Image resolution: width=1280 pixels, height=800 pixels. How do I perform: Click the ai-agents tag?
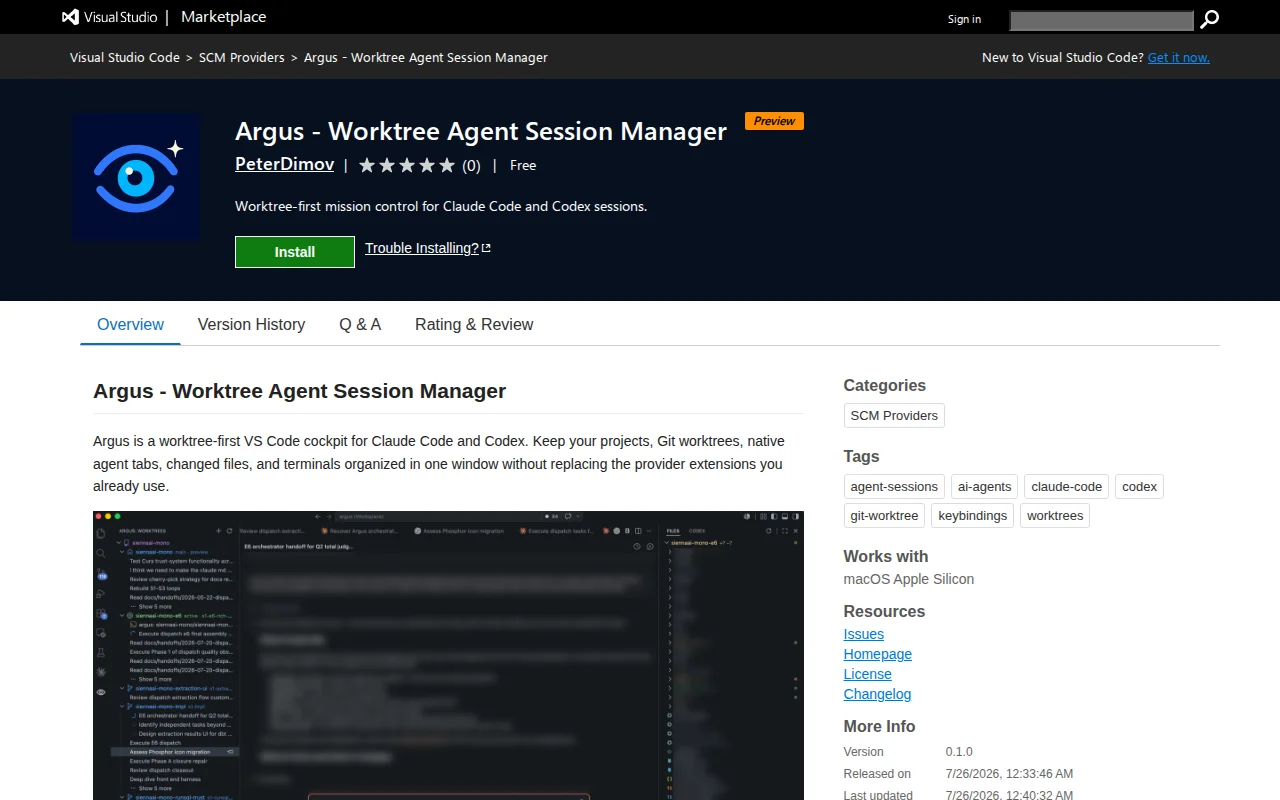tap(984, 487)
